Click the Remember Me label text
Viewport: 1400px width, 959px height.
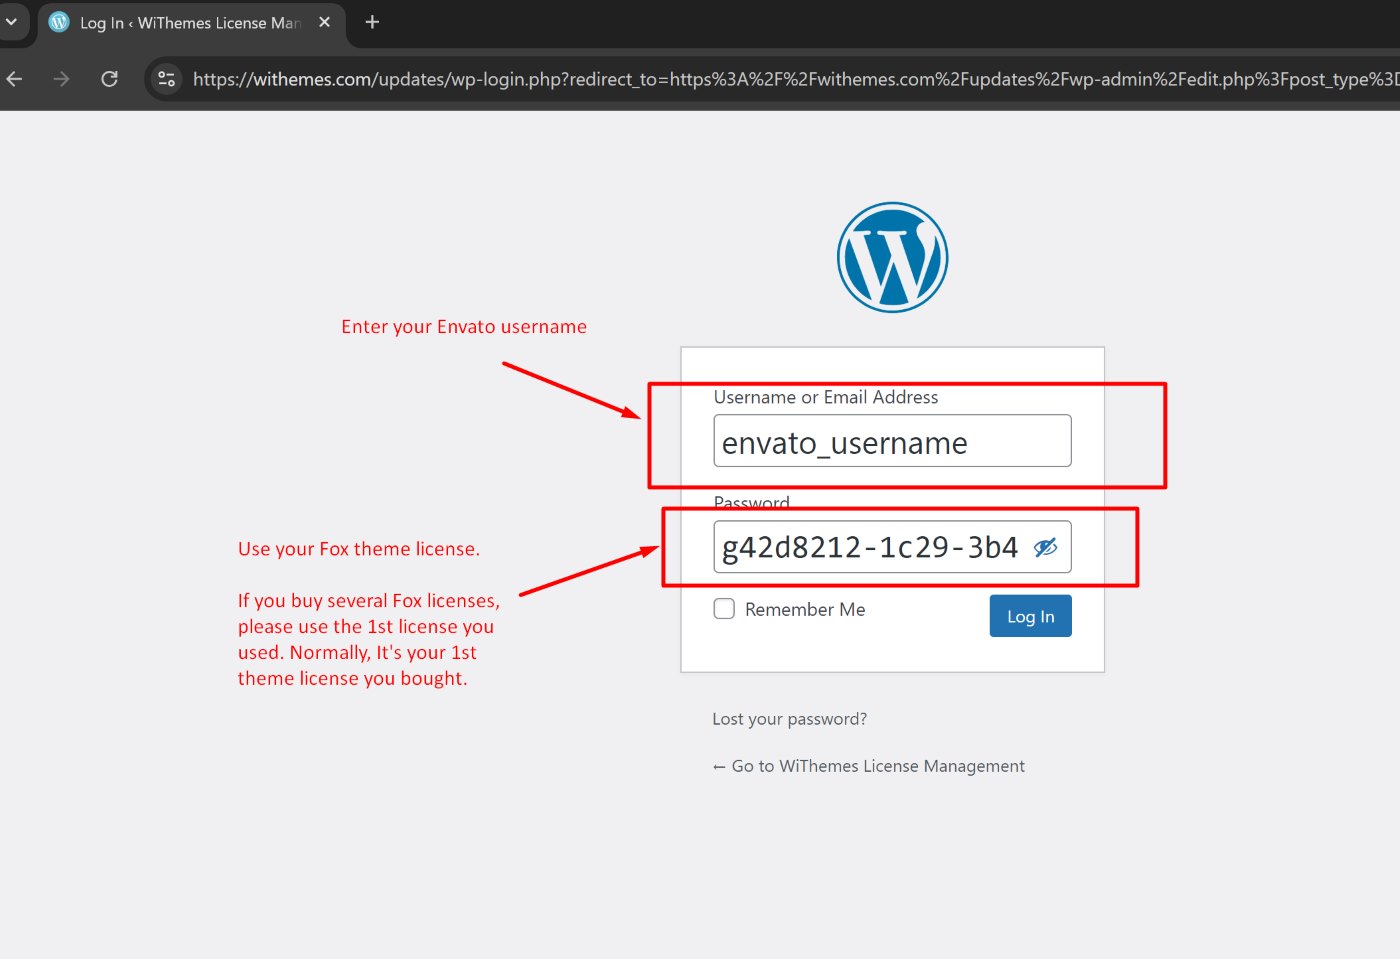click(x=805, y=609)
